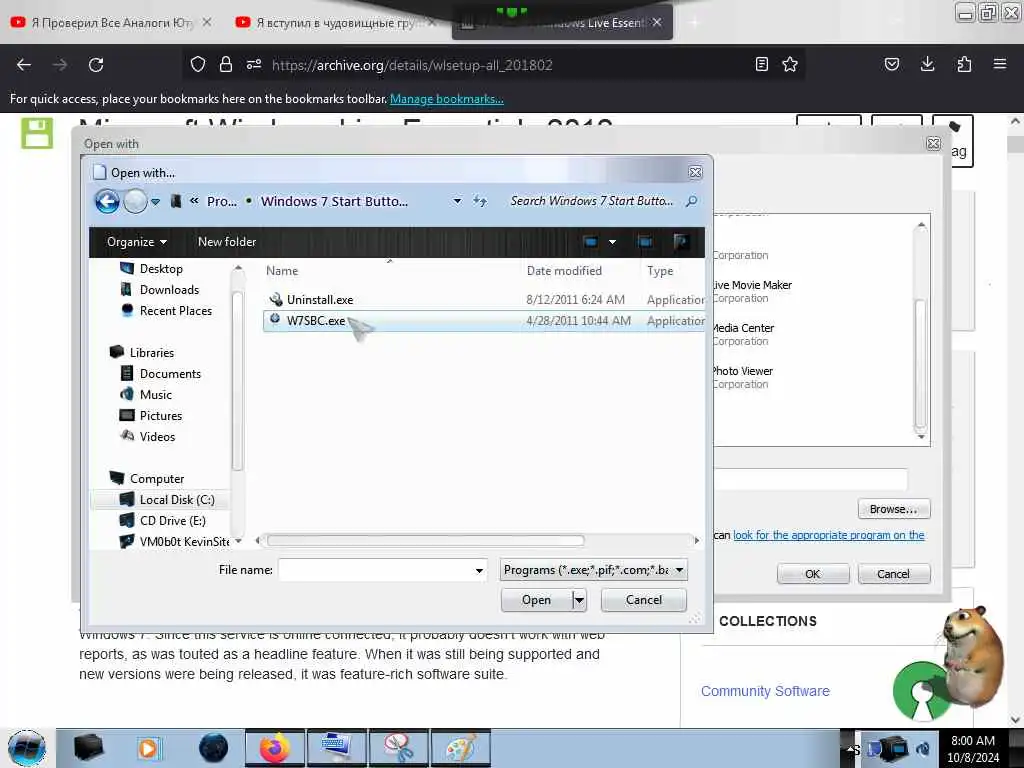Open the Documents library
The height and width of the screenshot is (768, 1024).
170,374
